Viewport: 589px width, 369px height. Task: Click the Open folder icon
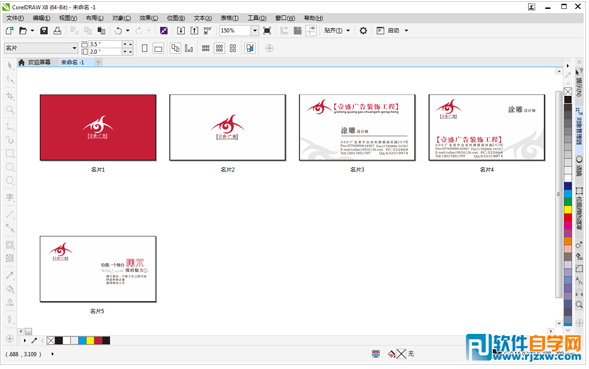[23, 31]
